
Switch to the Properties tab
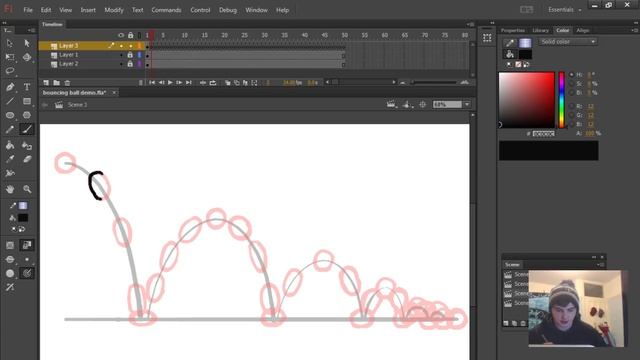click(513, 30)
